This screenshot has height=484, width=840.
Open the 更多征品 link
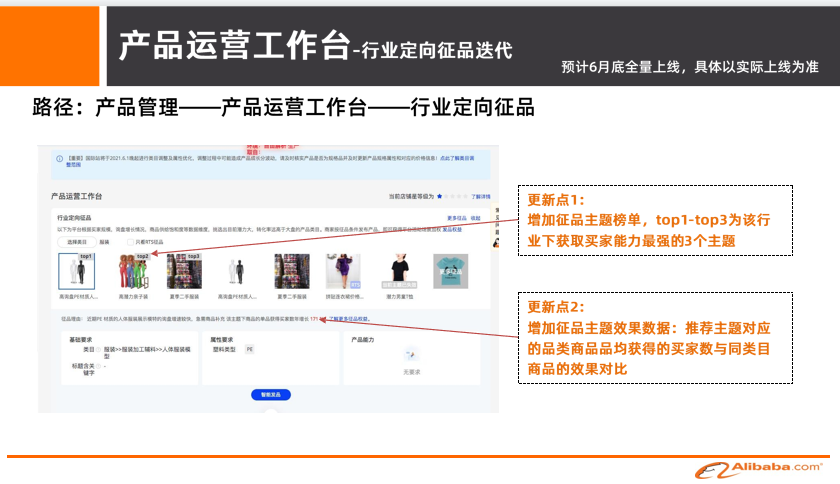point(456,218)
